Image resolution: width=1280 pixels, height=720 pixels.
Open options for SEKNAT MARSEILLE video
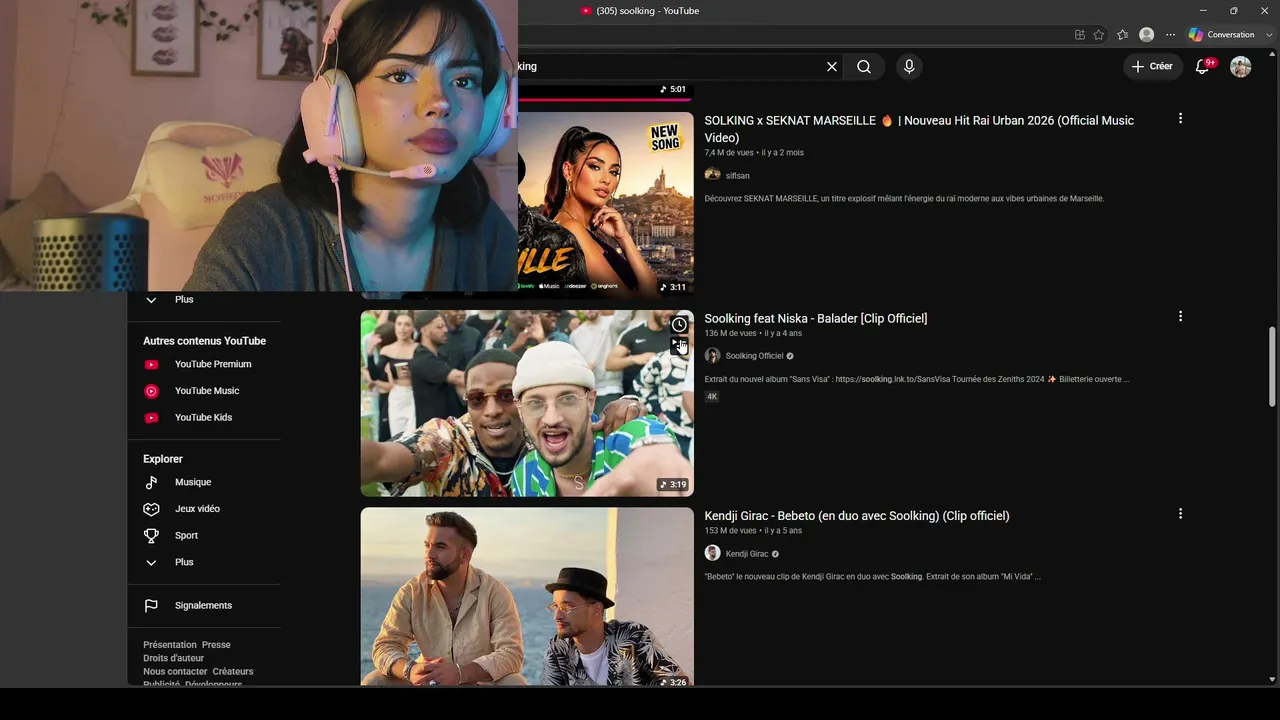1180,118
